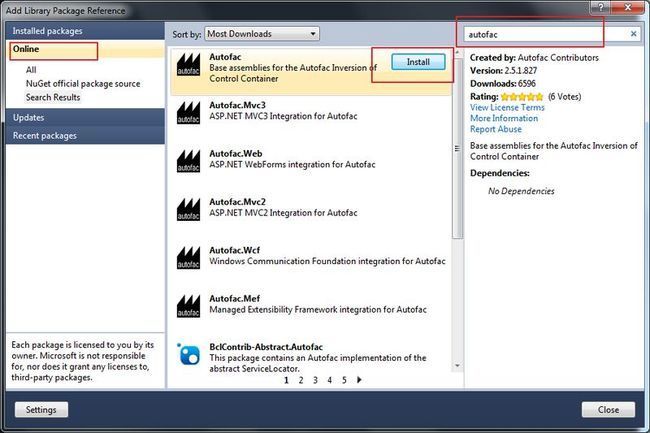
Task: Close the dialog with title bar X
Action: pos(628,6)
